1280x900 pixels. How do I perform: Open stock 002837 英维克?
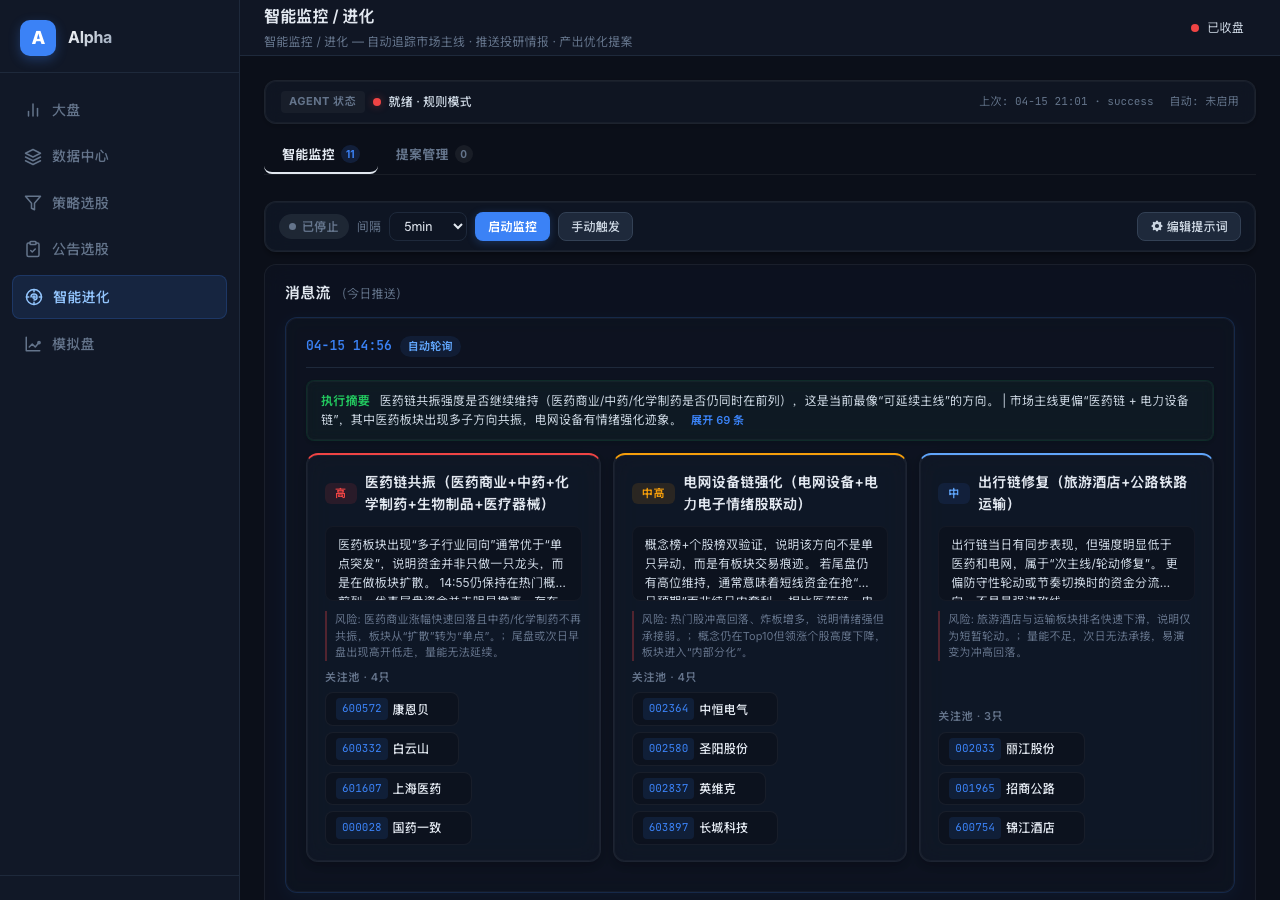tap(699, 788)
